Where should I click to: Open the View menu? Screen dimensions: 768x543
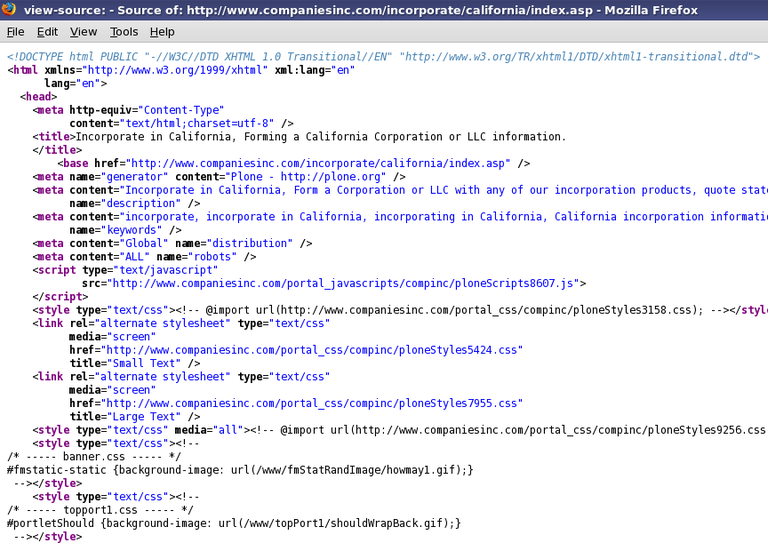click(83, 32)
